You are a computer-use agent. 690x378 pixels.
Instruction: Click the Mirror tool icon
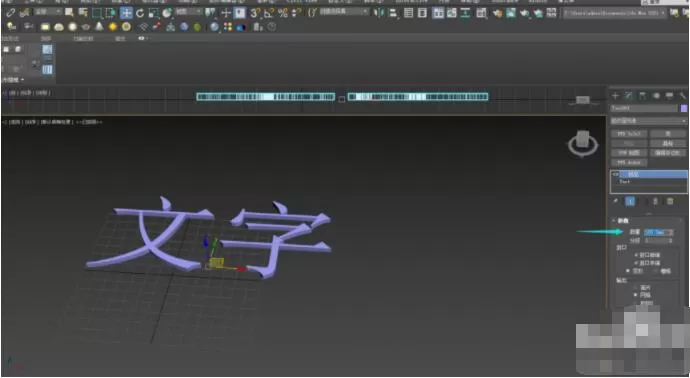[x=379, y=13]
